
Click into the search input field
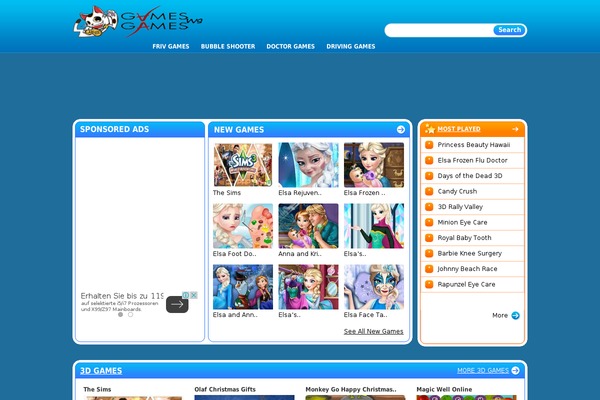[439, 30]
